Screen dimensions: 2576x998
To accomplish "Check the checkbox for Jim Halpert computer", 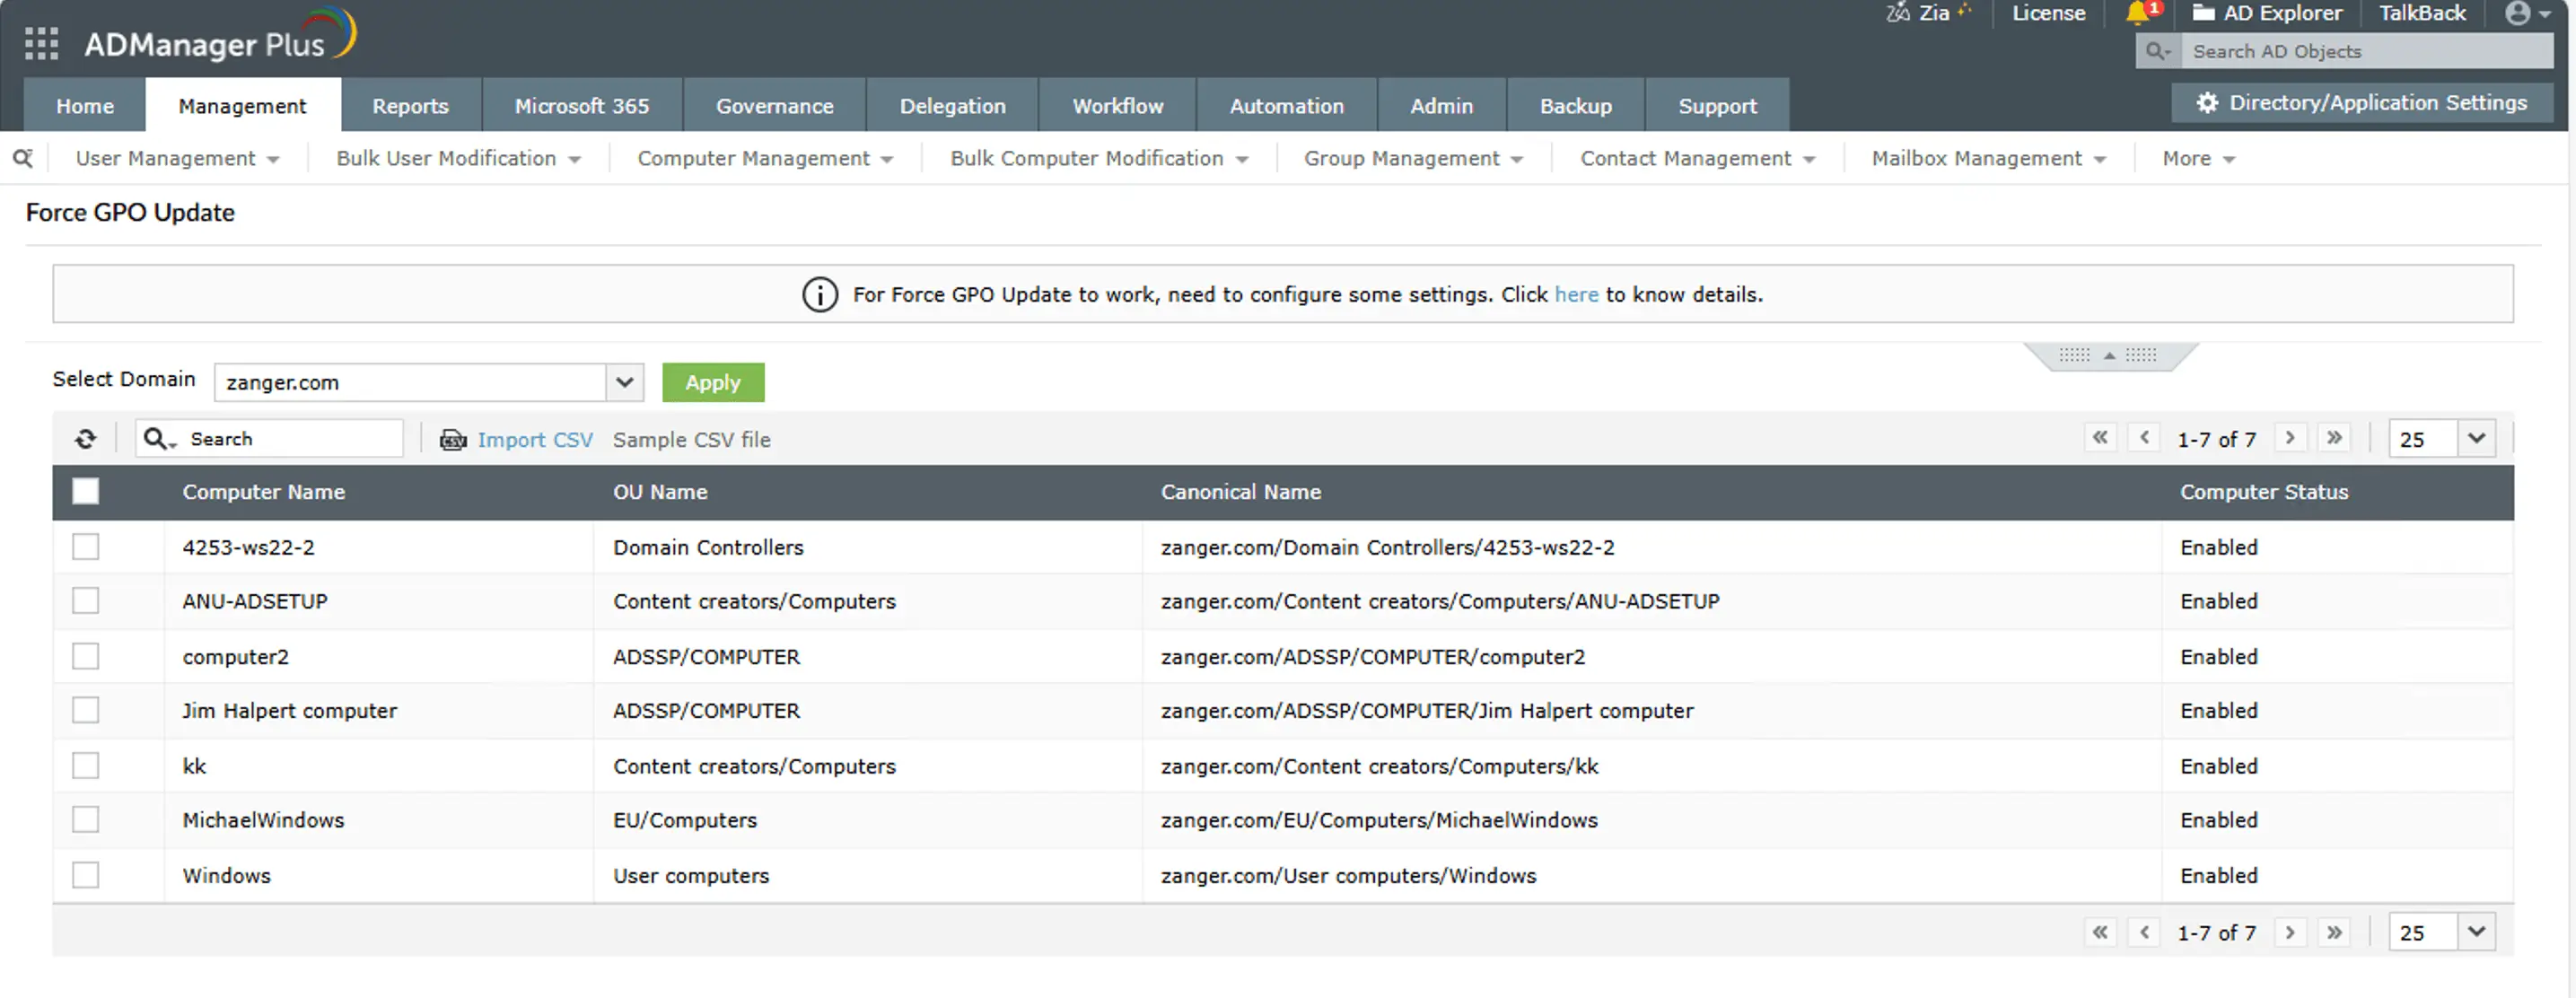I will 85,710.
